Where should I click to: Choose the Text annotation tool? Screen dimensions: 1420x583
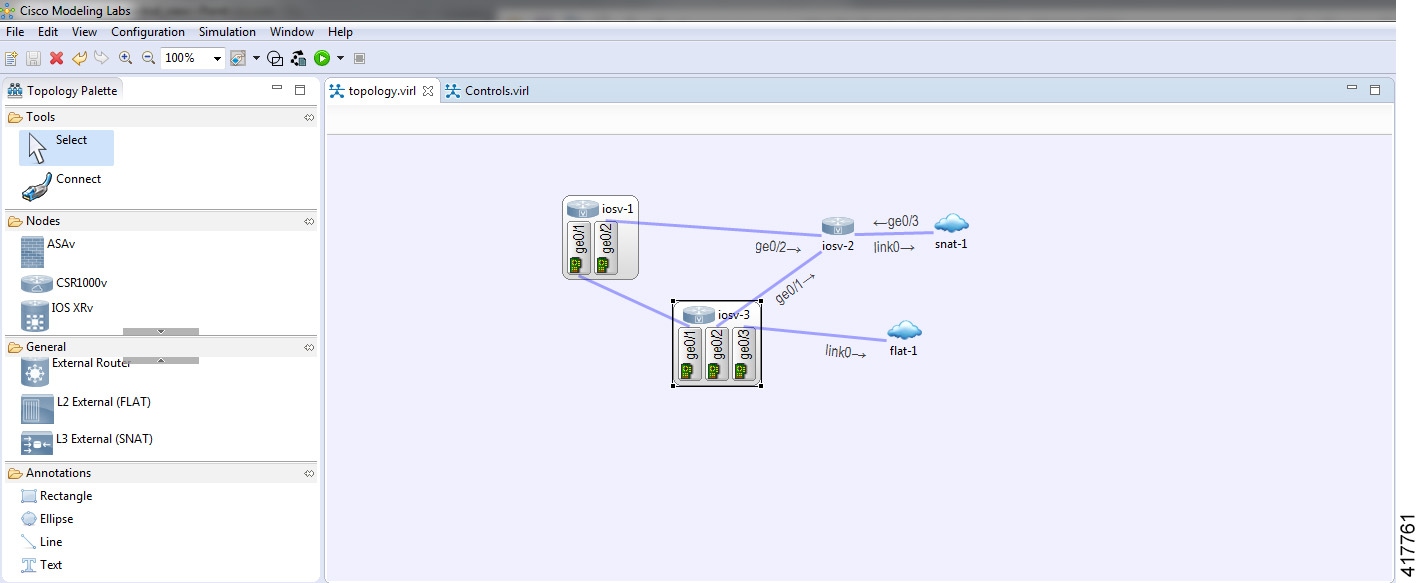tap(42, 565)
